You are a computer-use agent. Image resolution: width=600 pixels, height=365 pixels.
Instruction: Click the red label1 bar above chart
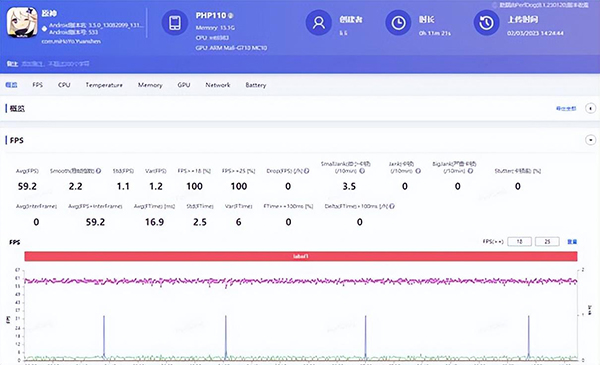tap(301, 256)
